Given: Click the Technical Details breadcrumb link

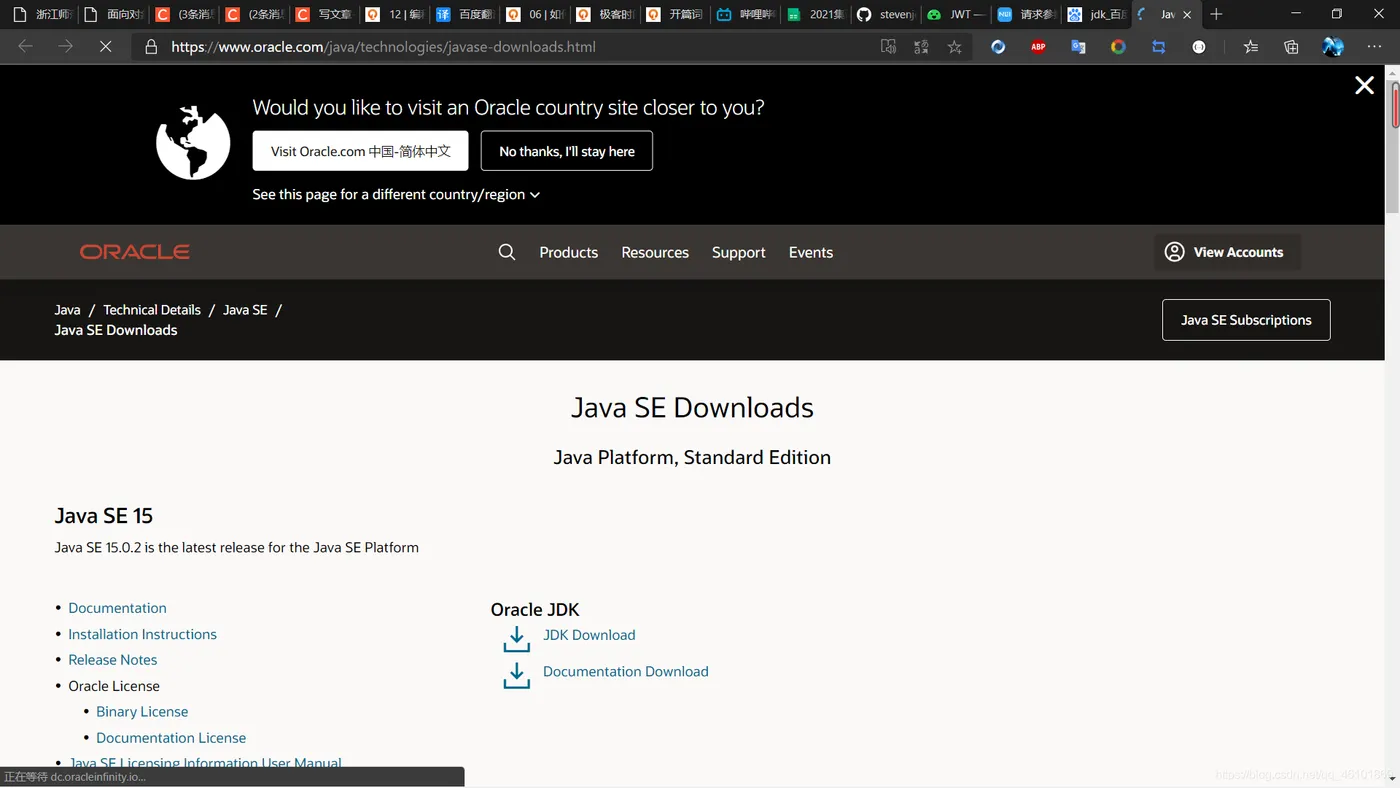Looking at the screenshot, I should coord(152,310).
